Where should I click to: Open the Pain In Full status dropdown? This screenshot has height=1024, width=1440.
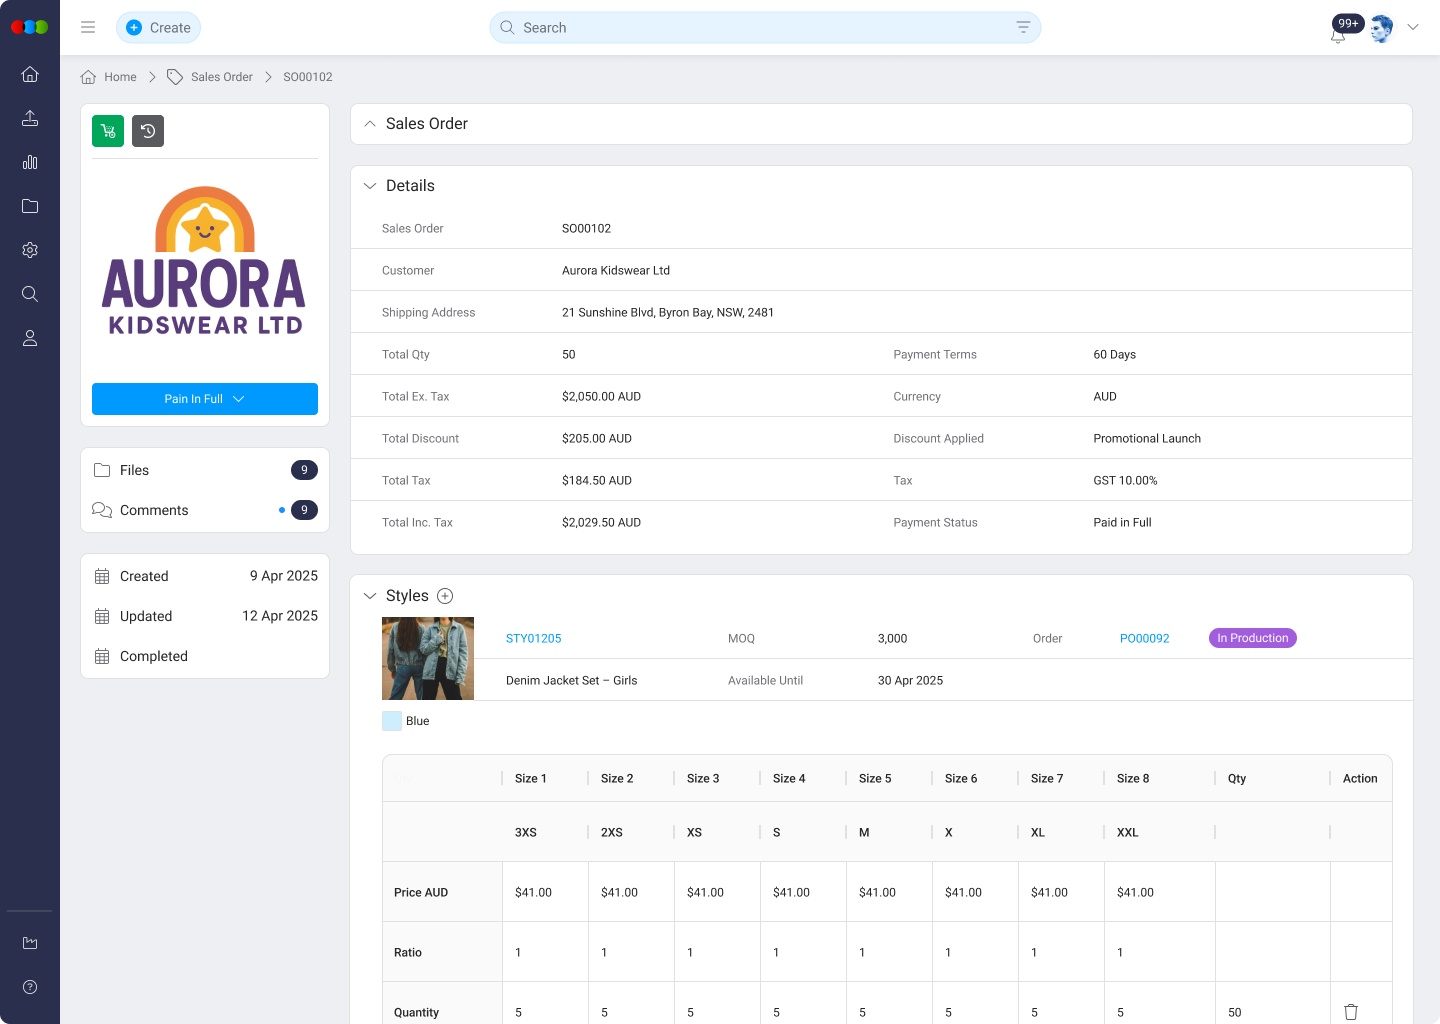pyautogui.click(x=204, y=398)
